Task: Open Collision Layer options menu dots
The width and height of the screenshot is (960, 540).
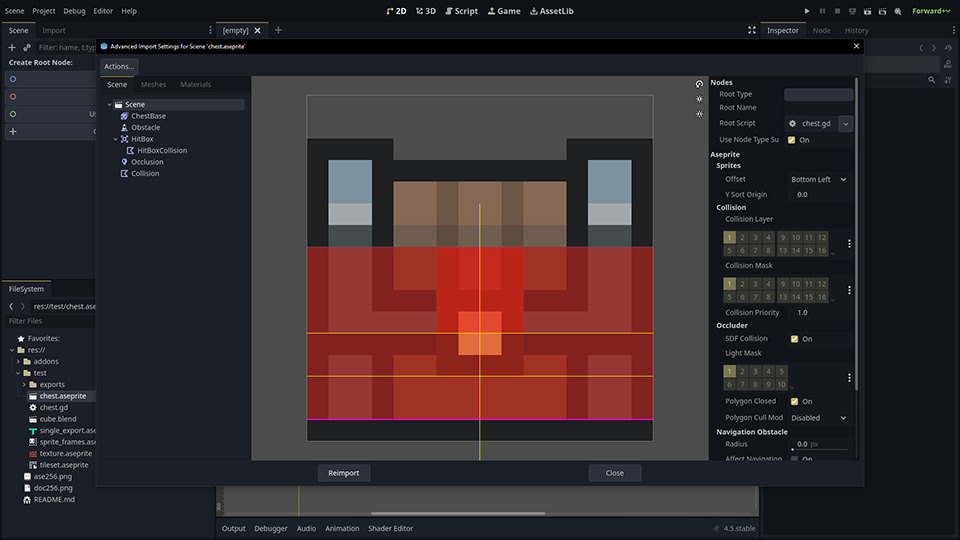Action: 849,244
